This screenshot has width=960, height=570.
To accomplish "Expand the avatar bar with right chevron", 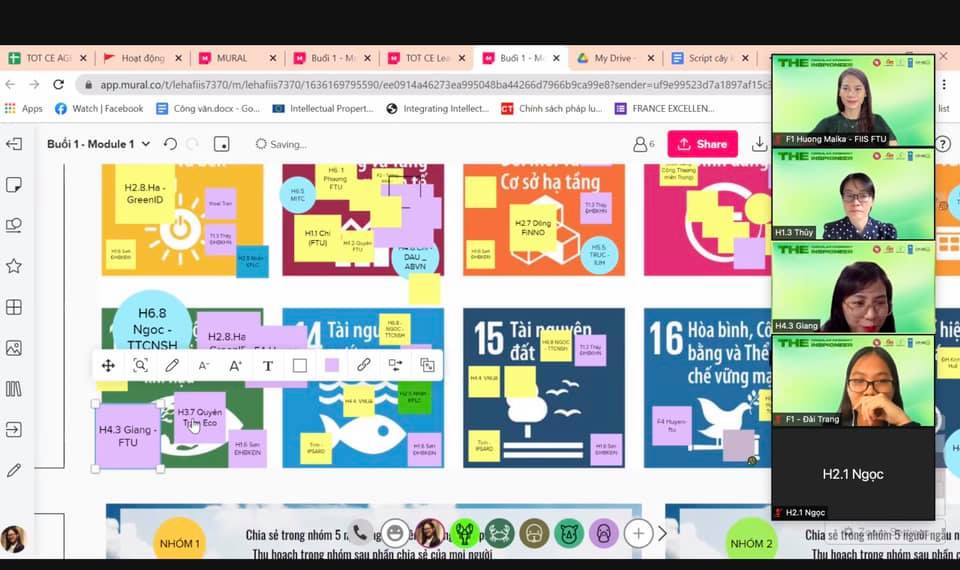I will pos(662,534).
